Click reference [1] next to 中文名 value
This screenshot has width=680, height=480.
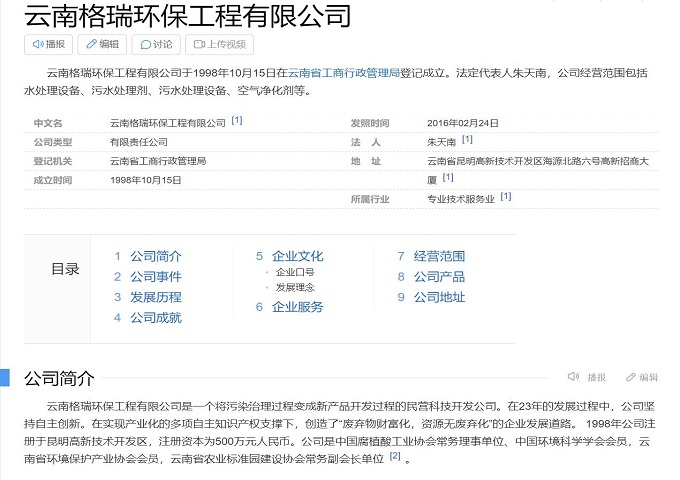pyautogui.click(x=237, y=120)
